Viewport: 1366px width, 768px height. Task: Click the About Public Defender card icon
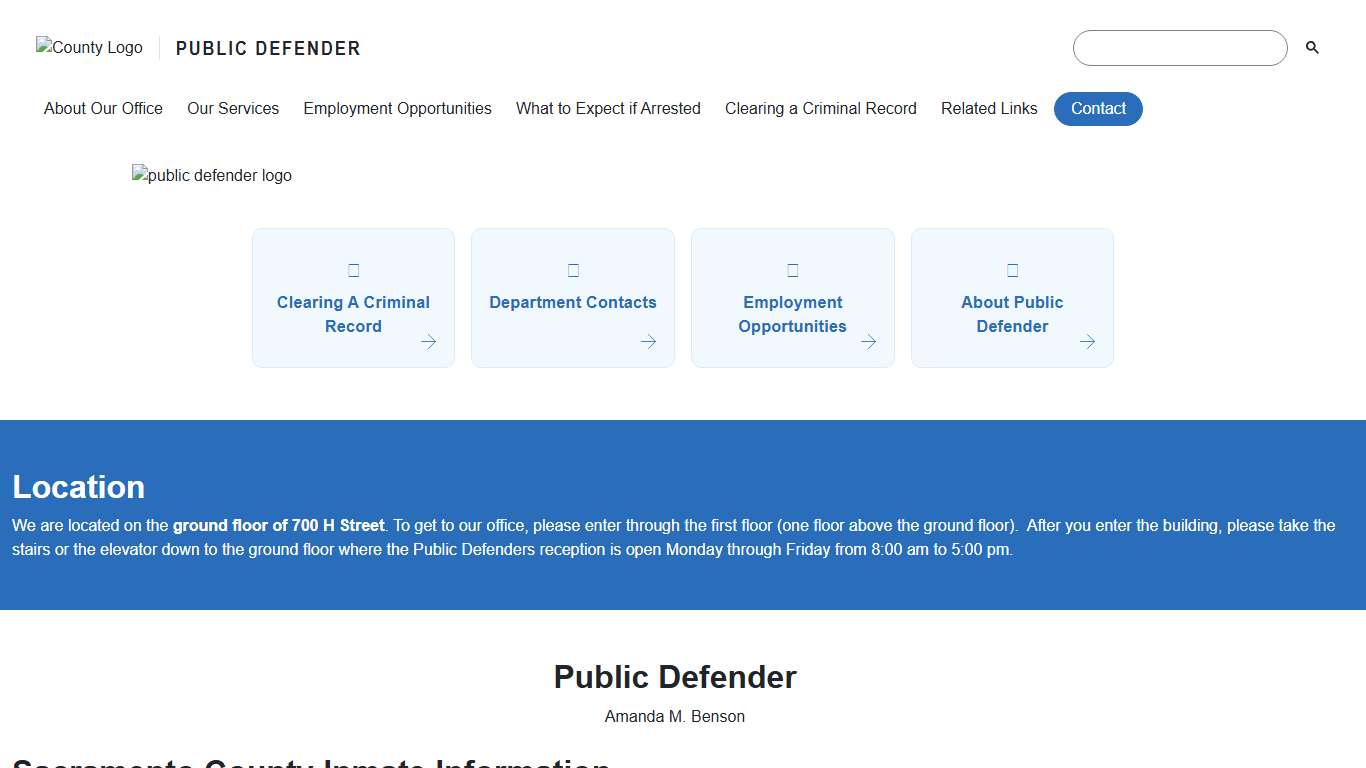click(x=1012, y=269)
